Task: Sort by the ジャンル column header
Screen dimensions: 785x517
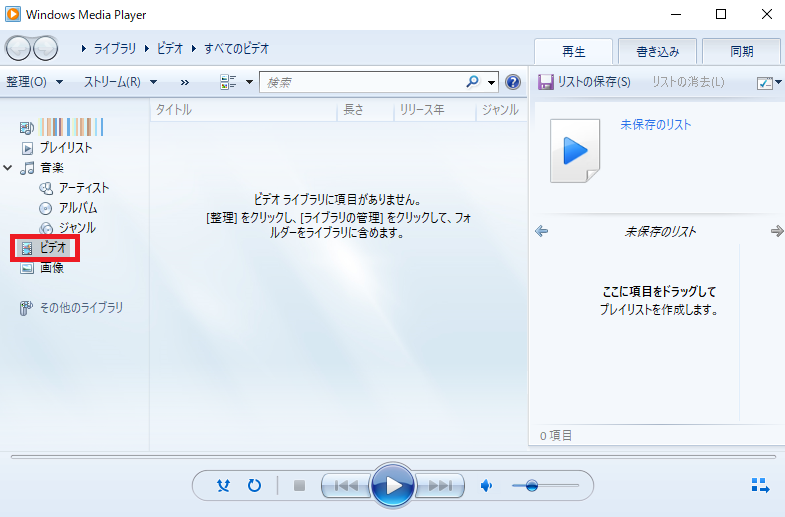Action: [x=501, y=110]
